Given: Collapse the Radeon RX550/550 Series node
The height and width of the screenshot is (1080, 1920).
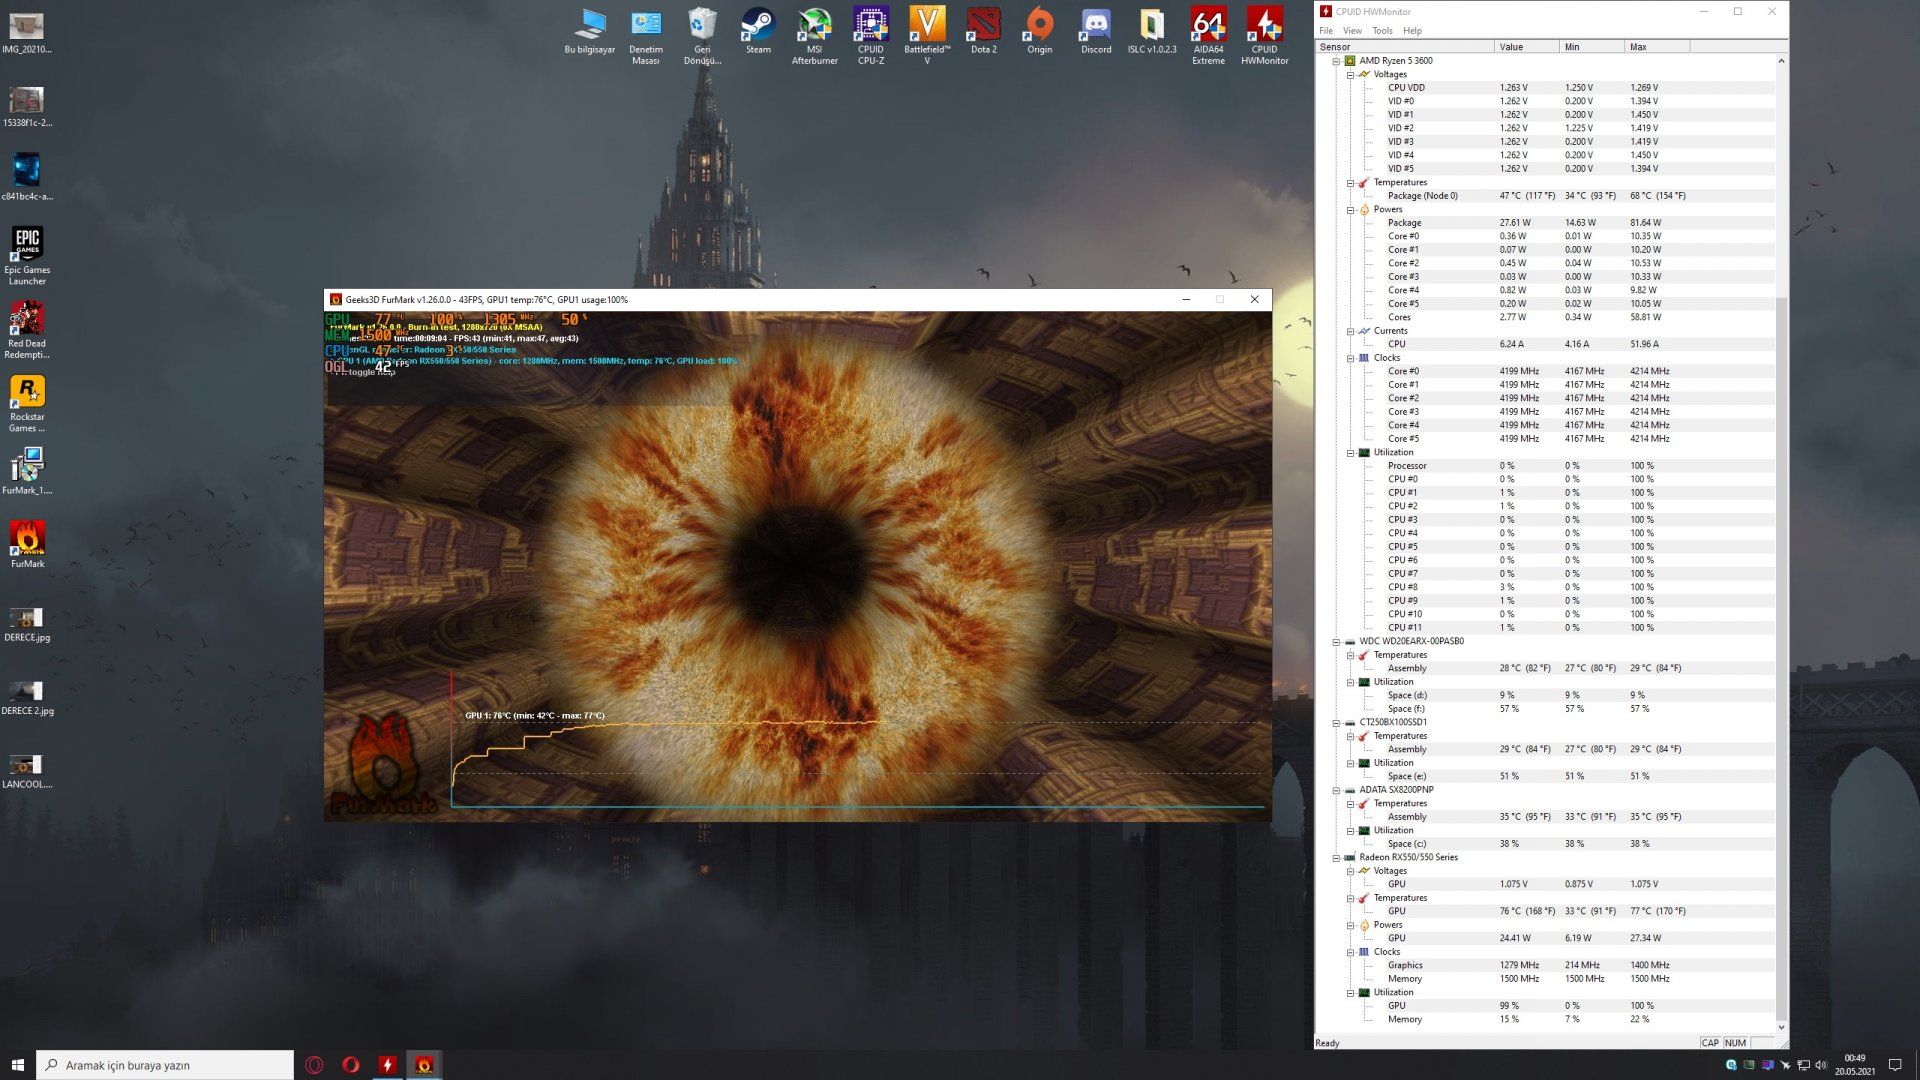Looking at the screenshot, I should [x=1336, y=858].
